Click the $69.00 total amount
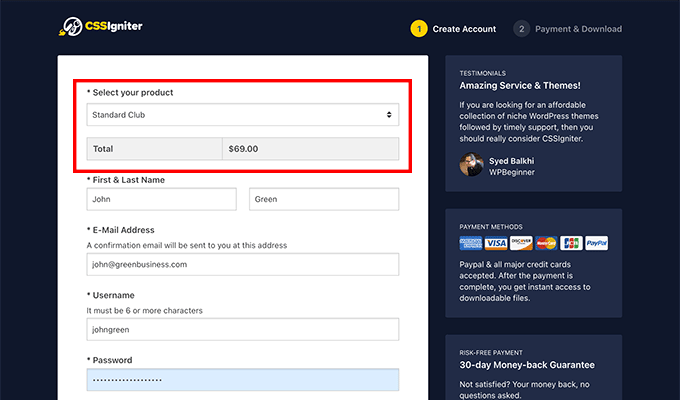This screenshot has width=680, height=400. tap(243, 148)
